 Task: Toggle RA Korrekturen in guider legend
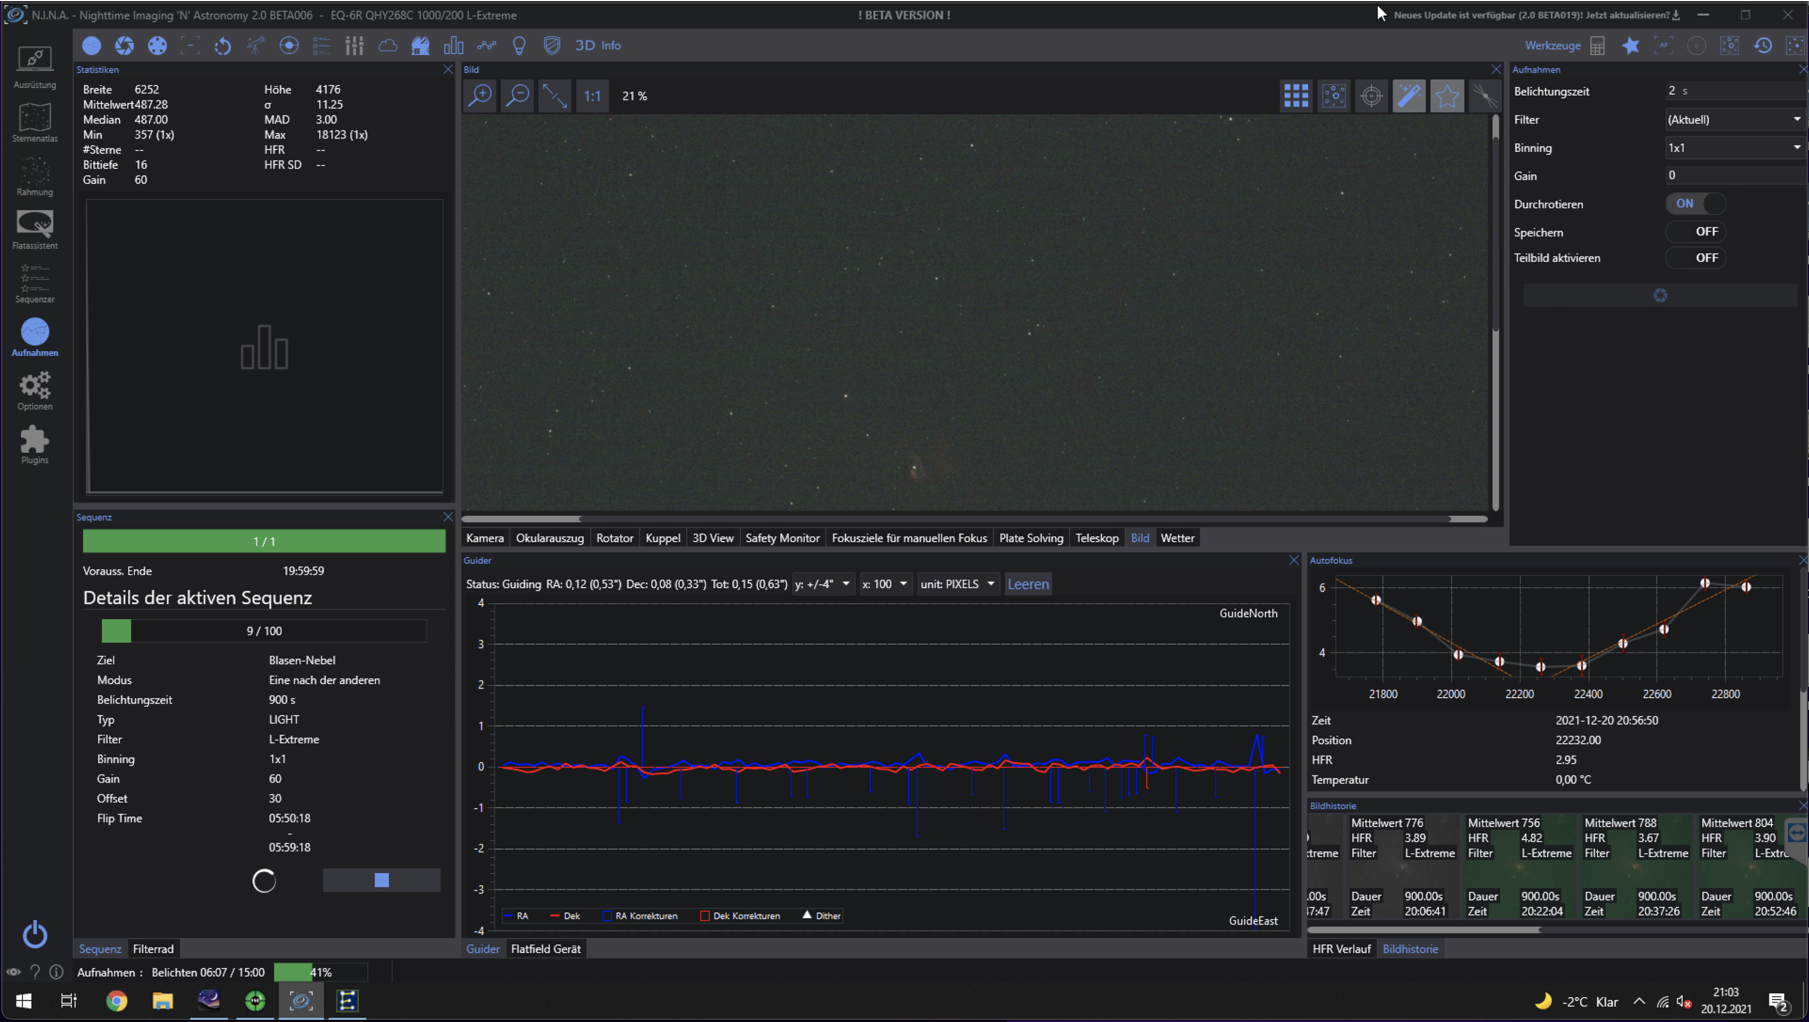point(640,916)
